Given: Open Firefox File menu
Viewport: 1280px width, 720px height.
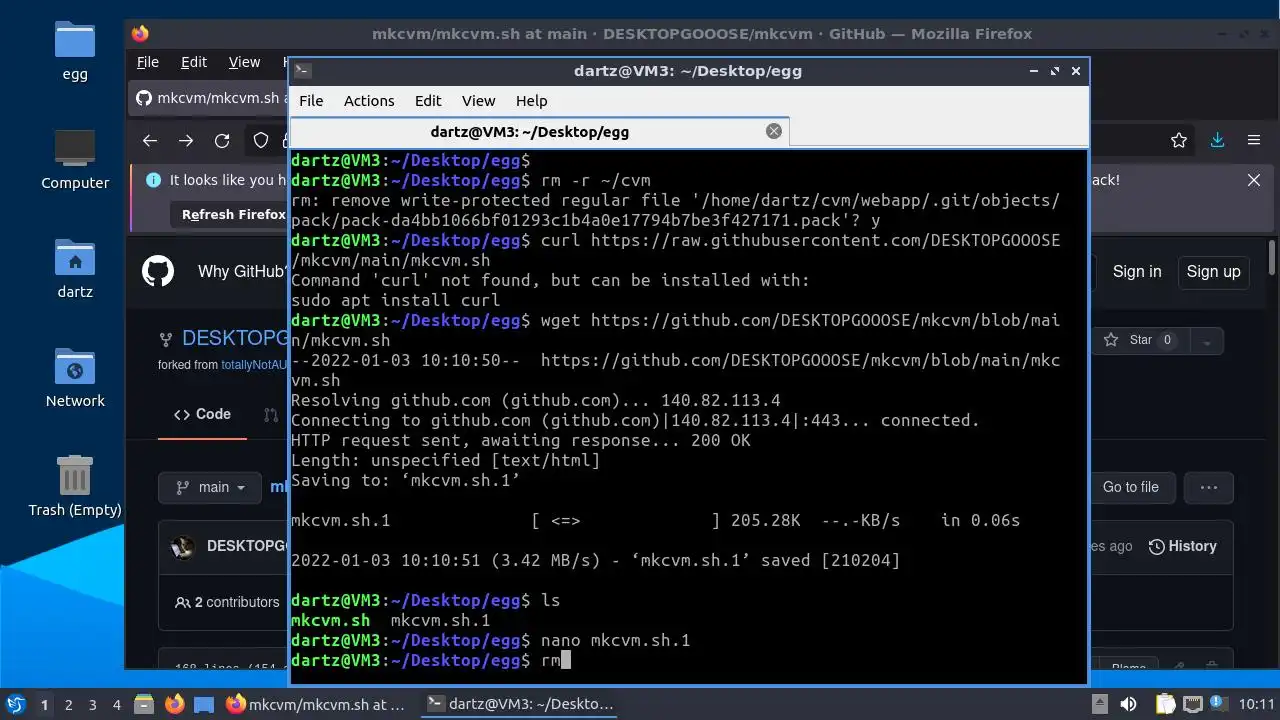Looking at the screenshot, I should [x=148, y=62].
